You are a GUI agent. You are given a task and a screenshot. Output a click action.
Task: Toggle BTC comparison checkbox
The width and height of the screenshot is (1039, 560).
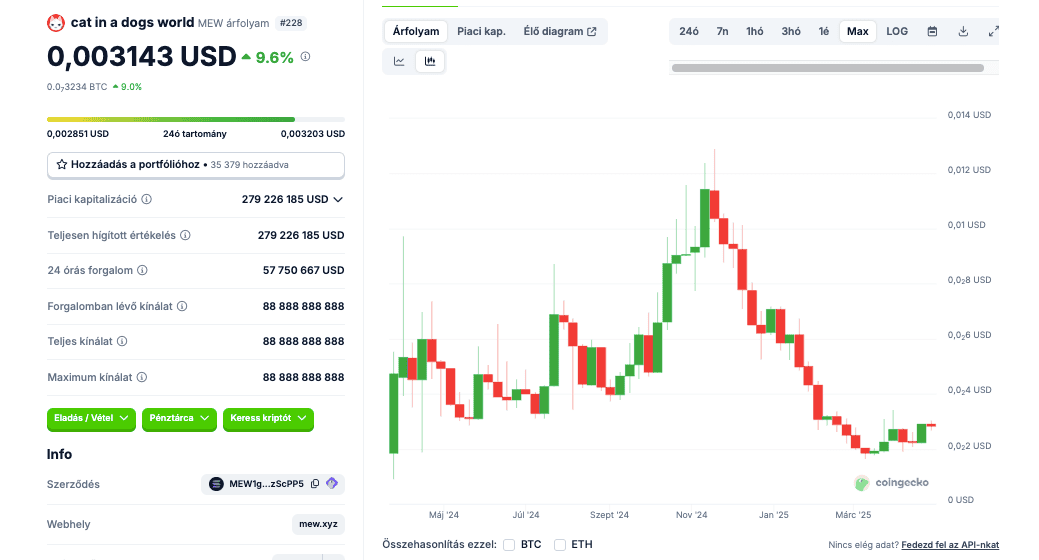coord(509,545)
